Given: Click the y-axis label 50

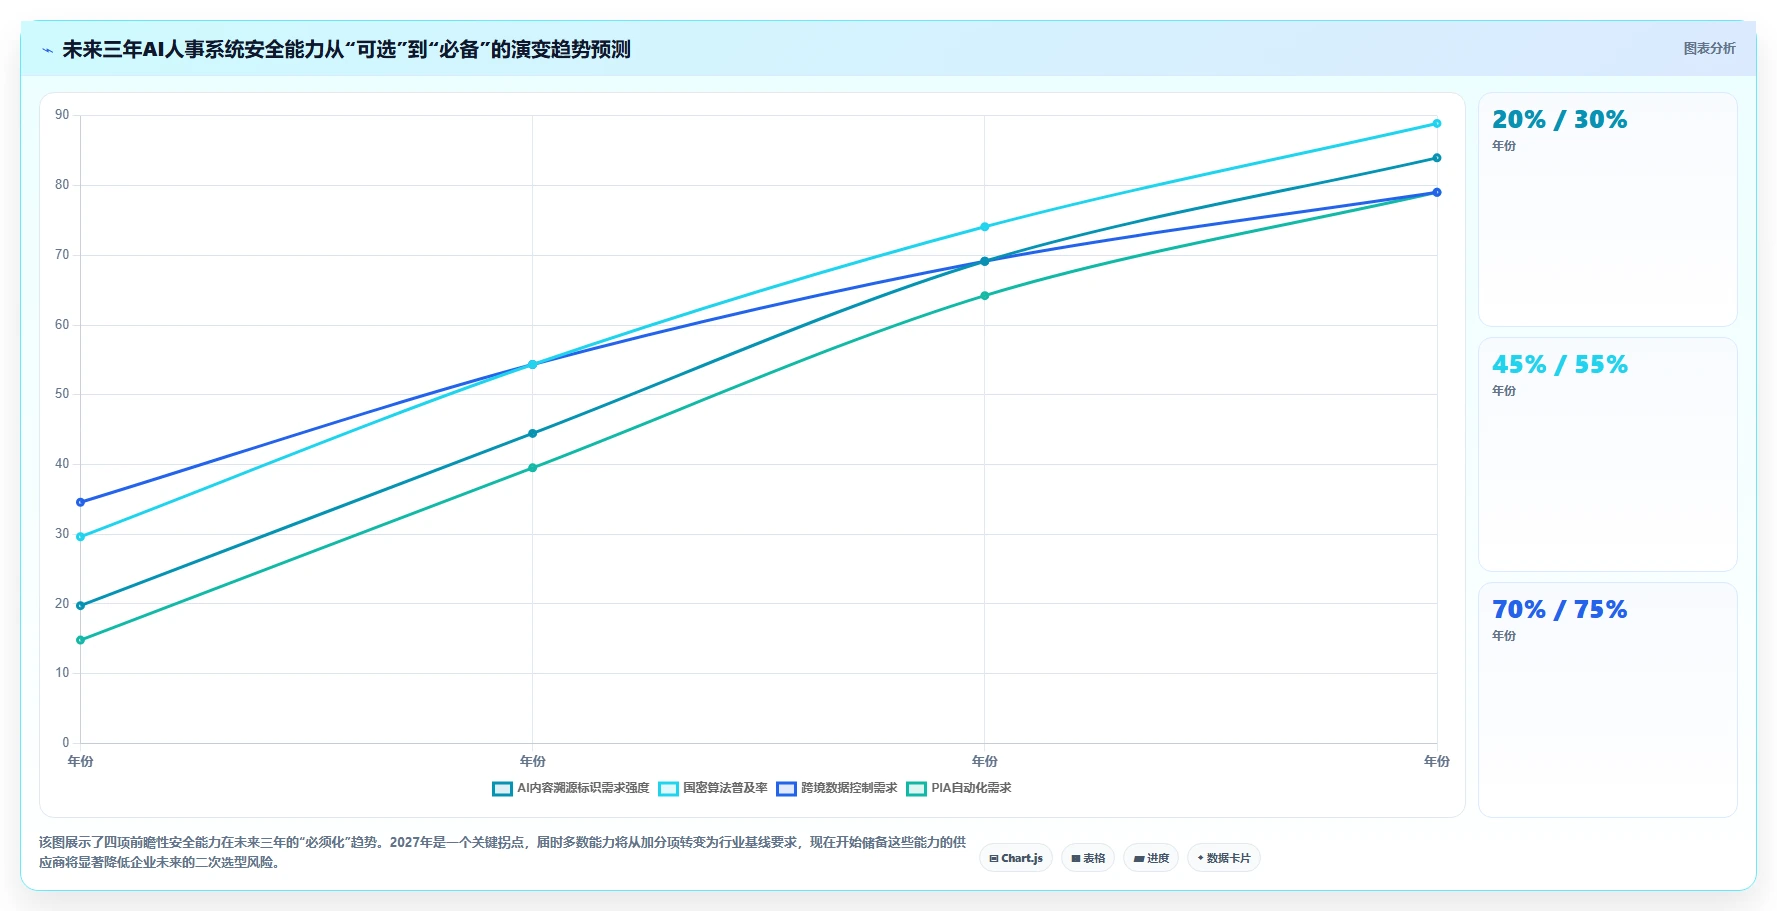Looking at the screenshot, I should click(62, 394).
